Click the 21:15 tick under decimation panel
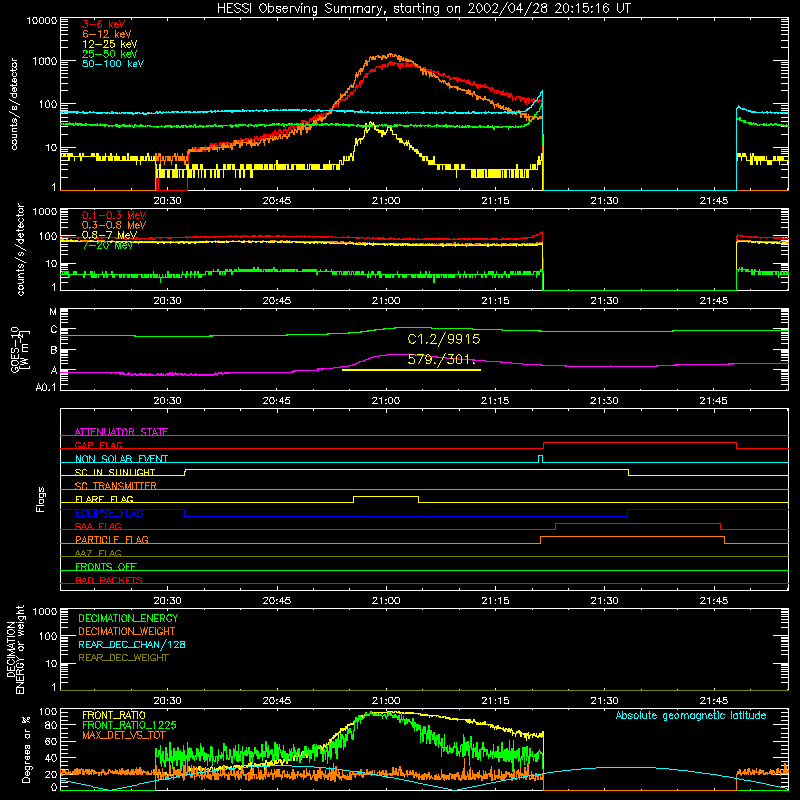 click(495, 701)
